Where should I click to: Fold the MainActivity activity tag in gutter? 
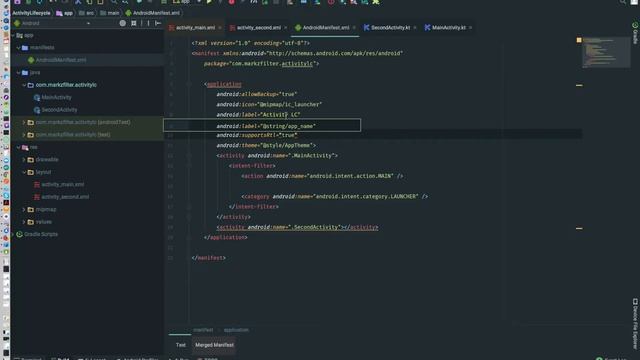[189, 156]
